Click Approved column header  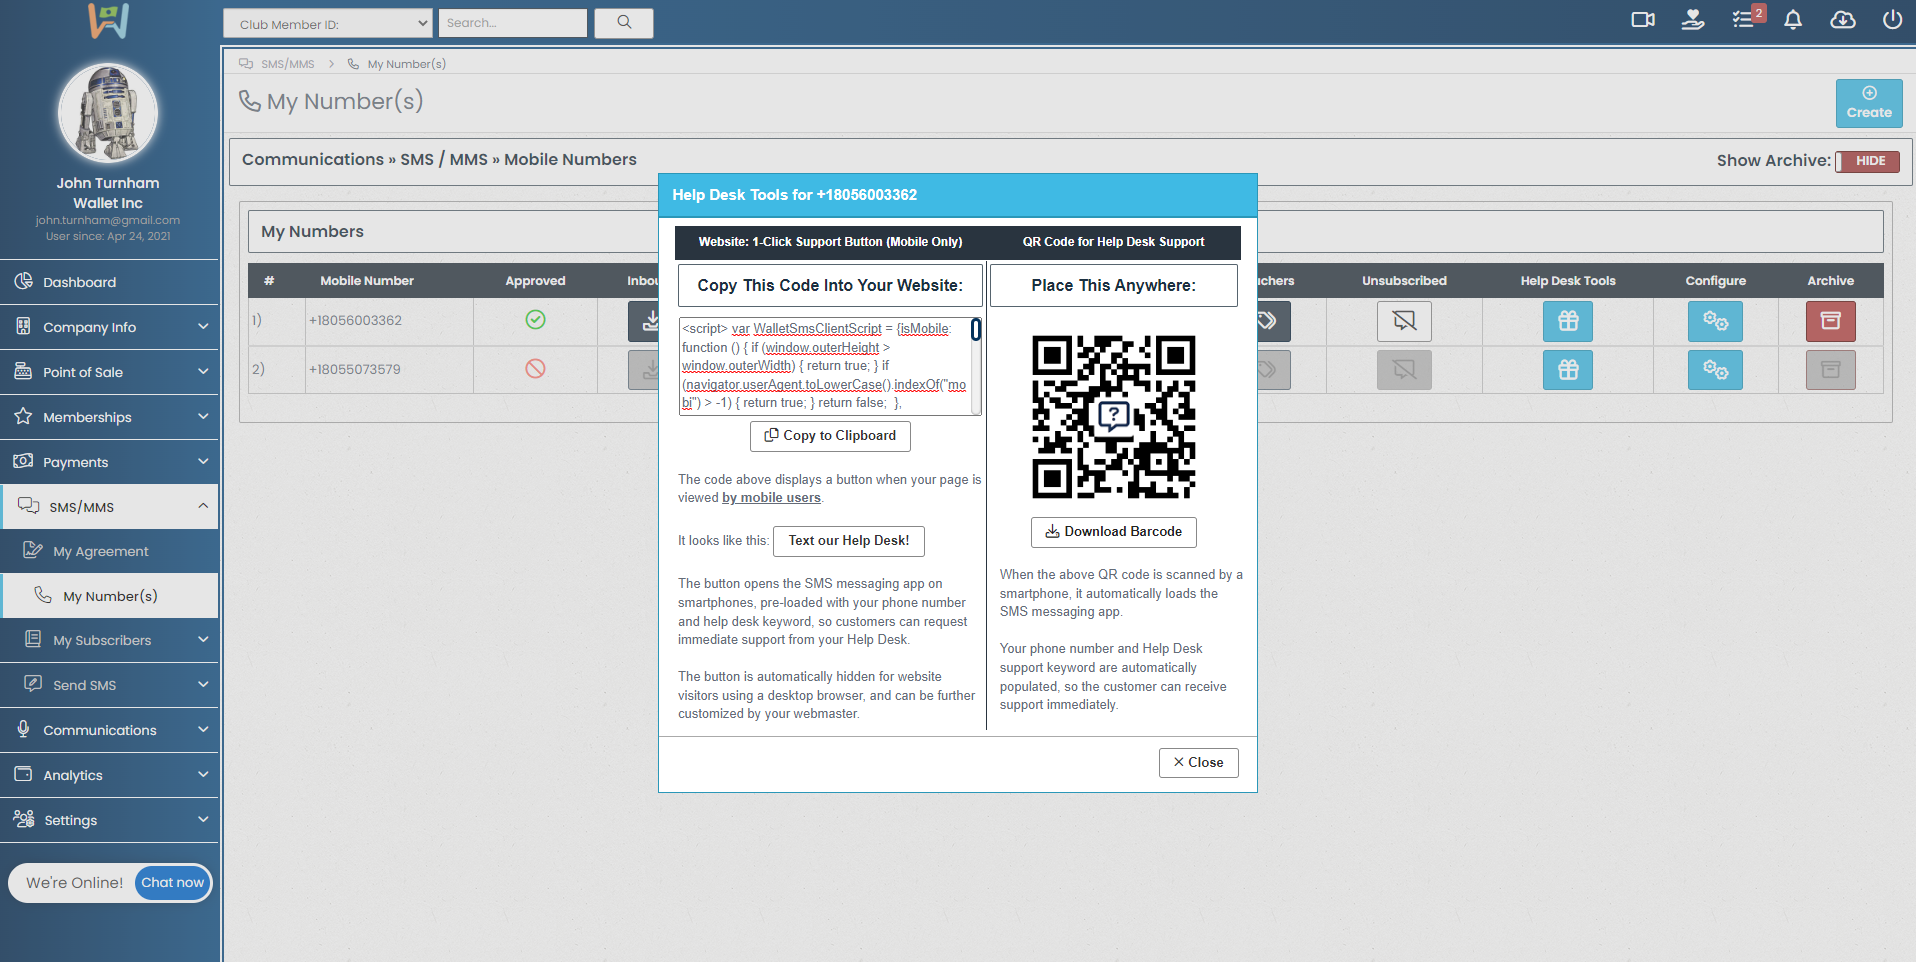click(535, 281)
